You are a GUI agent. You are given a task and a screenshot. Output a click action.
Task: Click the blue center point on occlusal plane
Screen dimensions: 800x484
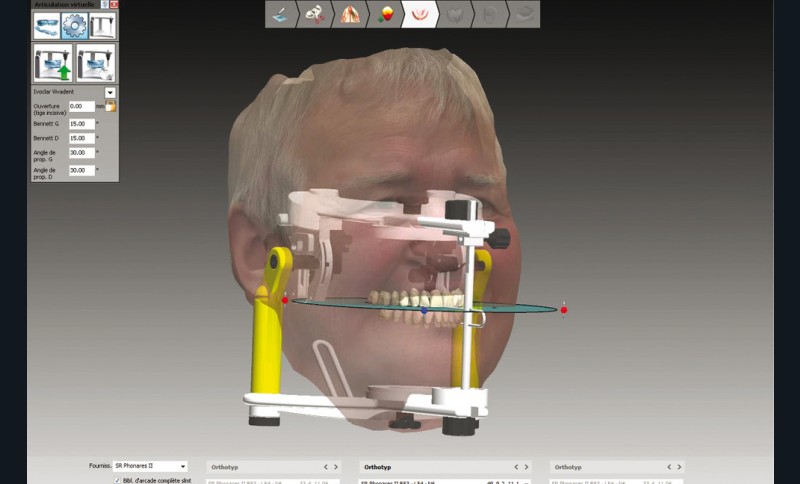[x=424, y=311]
